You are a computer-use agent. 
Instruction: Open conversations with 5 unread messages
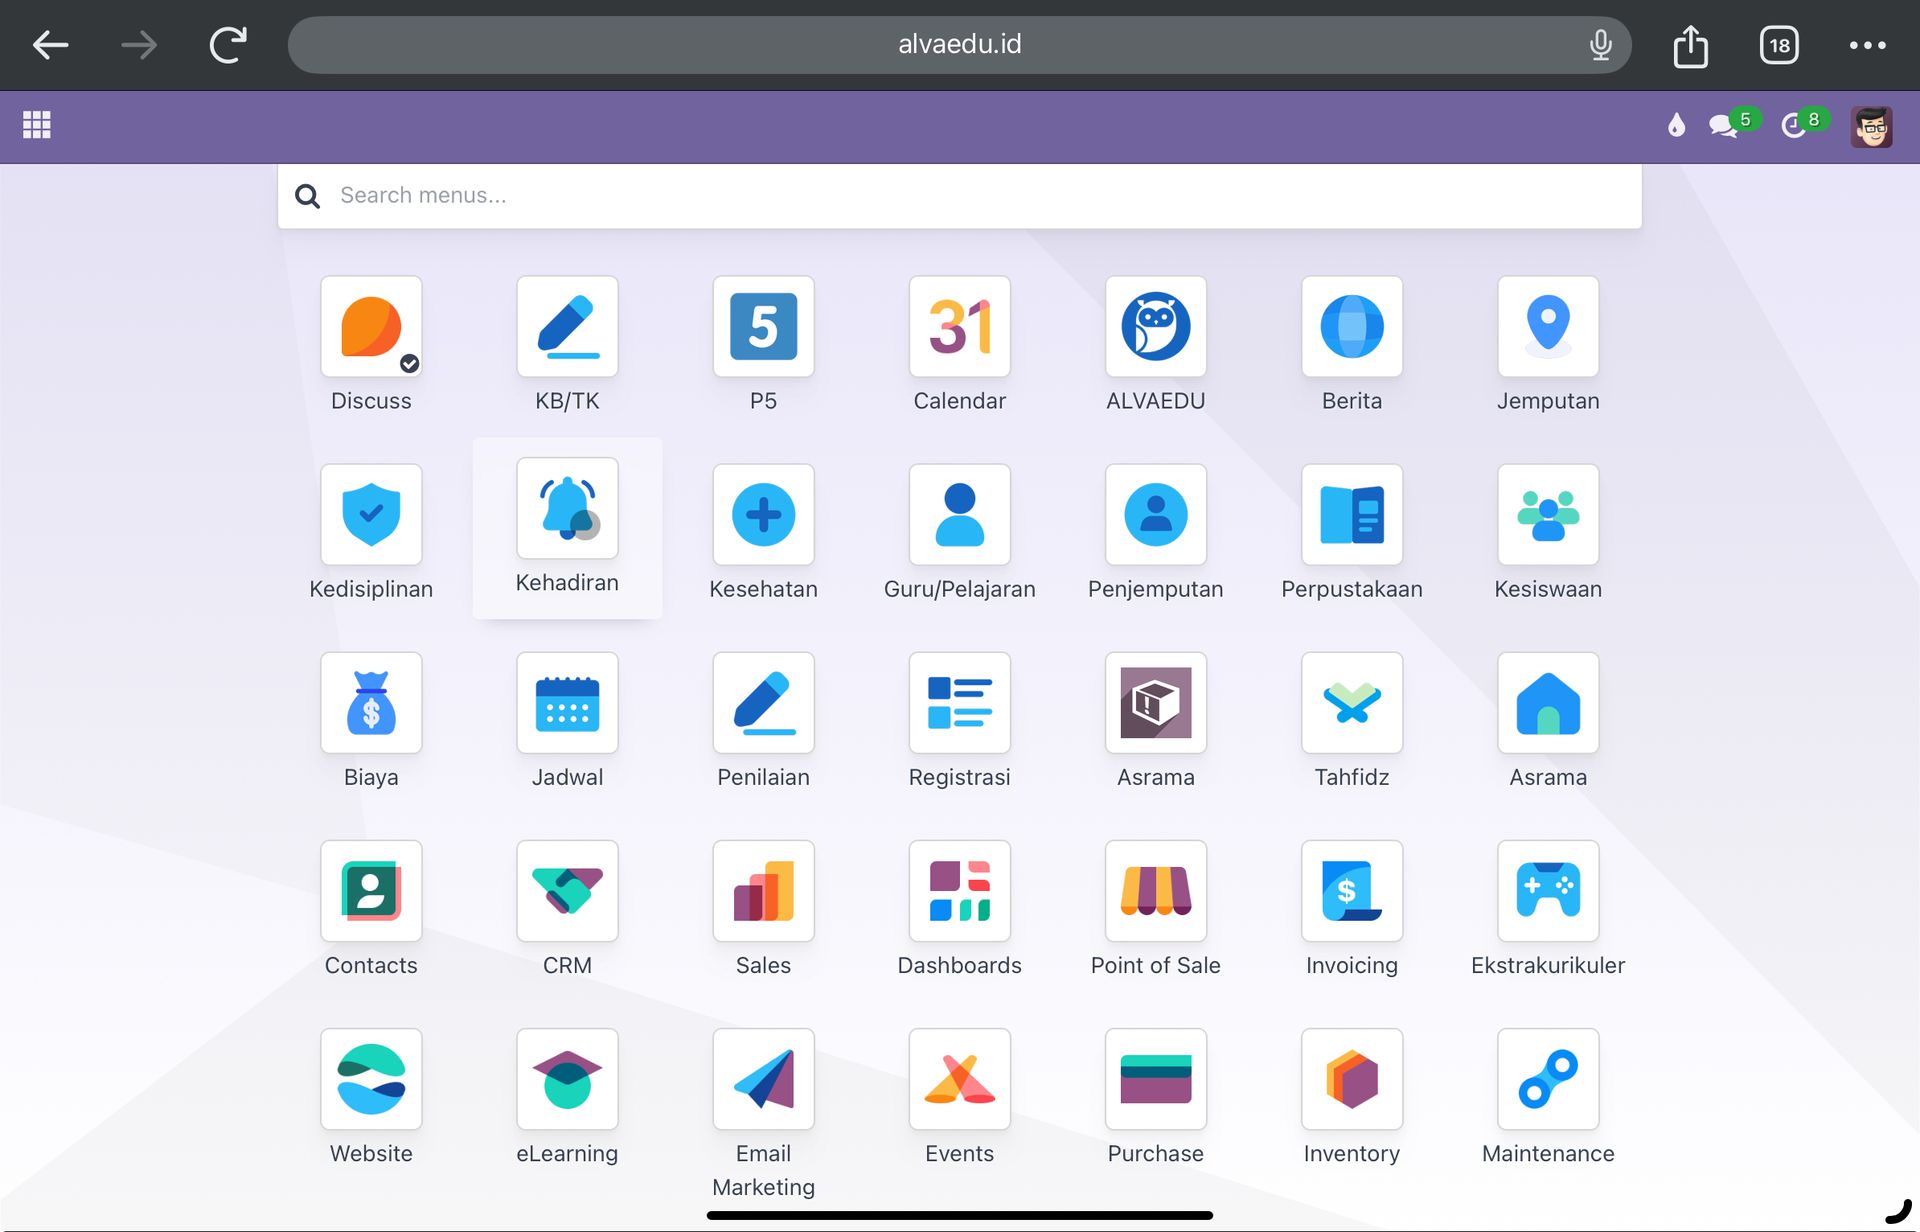point(1733,124)
